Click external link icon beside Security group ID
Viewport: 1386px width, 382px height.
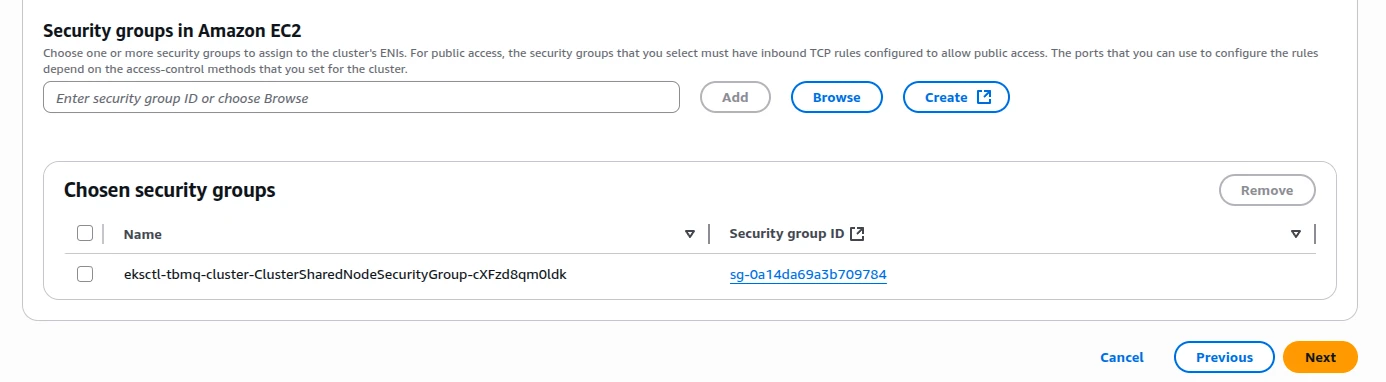coord(857,234)
